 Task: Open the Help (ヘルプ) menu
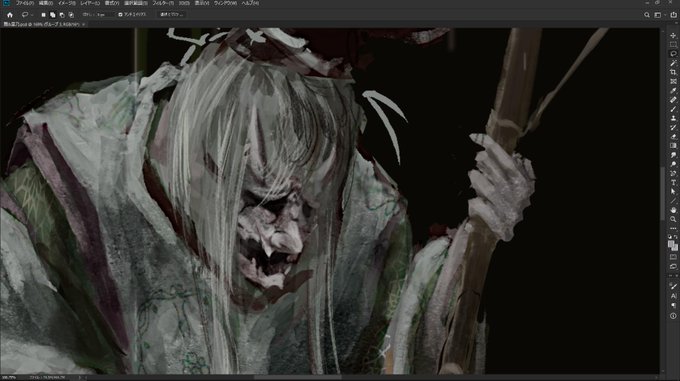pyautogui.click(x=250, y=3)
